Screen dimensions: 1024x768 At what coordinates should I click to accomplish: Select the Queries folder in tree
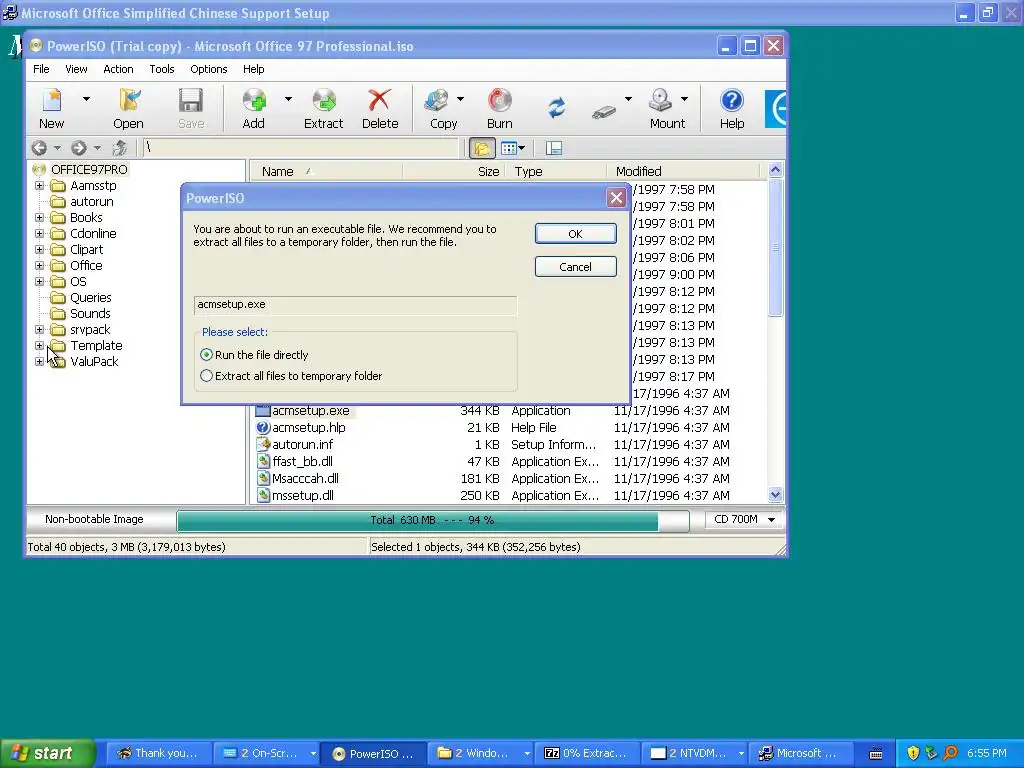91,298
